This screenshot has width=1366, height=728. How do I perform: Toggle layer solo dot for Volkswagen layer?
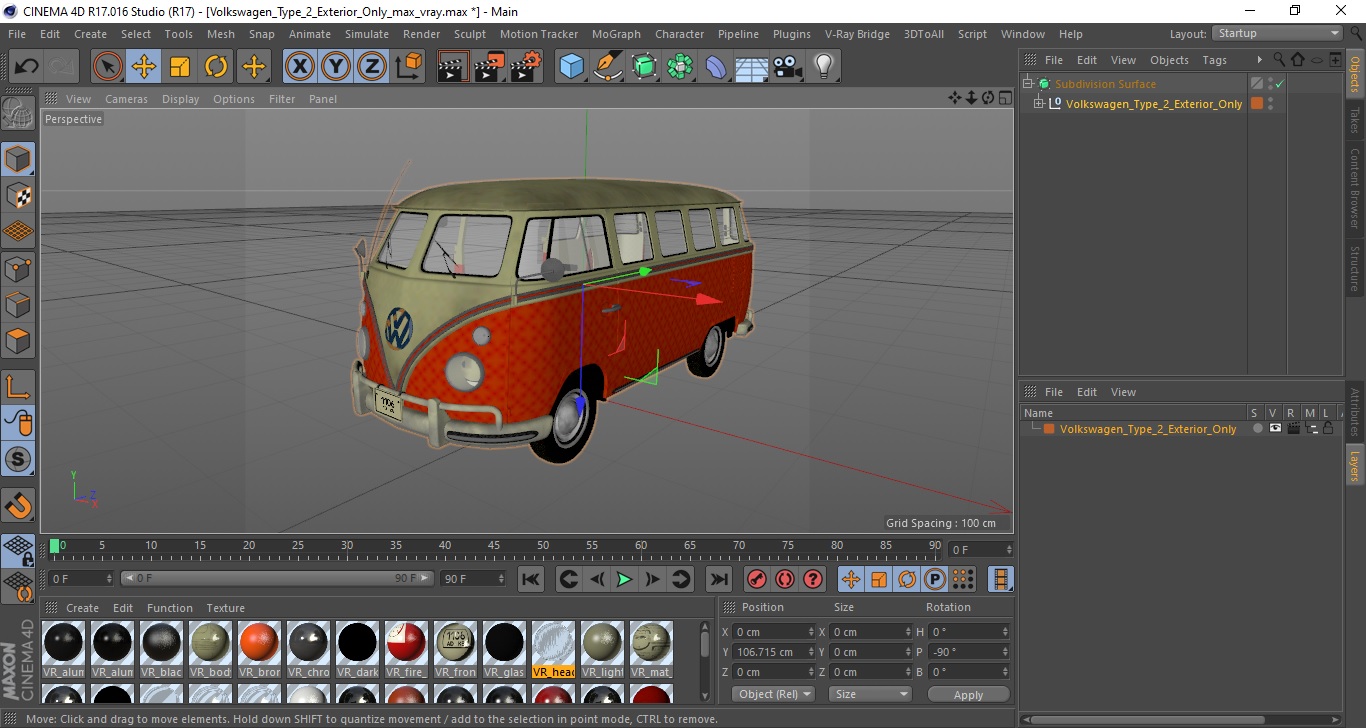pyautogui.click(x=1258, y=428)
